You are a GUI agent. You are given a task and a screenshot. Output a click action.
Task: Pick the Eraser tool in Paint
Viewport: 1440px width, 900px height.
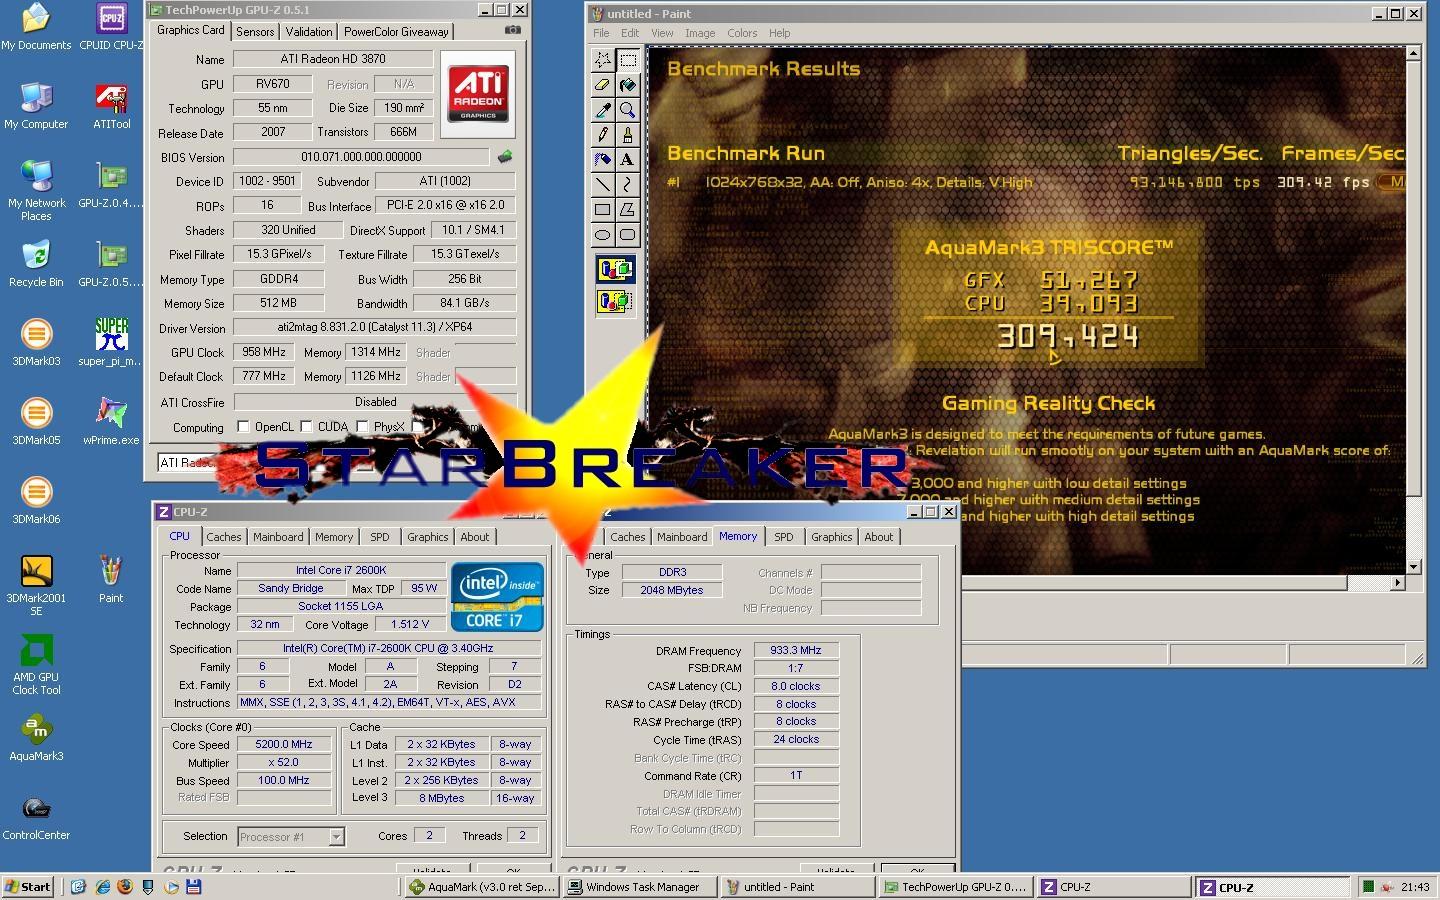602,85
